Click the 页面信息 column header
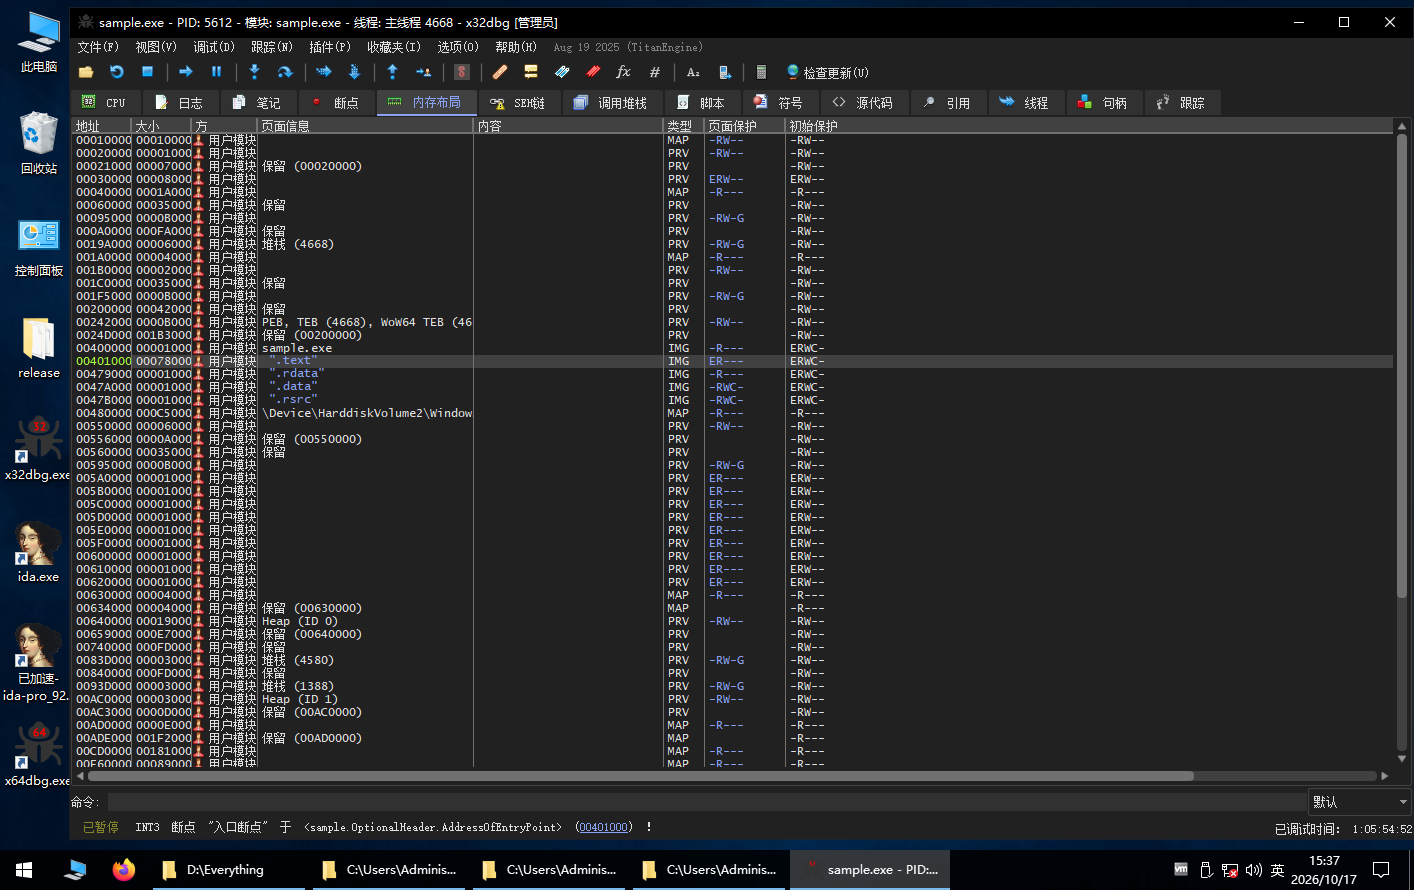 [x=365, y=126]
